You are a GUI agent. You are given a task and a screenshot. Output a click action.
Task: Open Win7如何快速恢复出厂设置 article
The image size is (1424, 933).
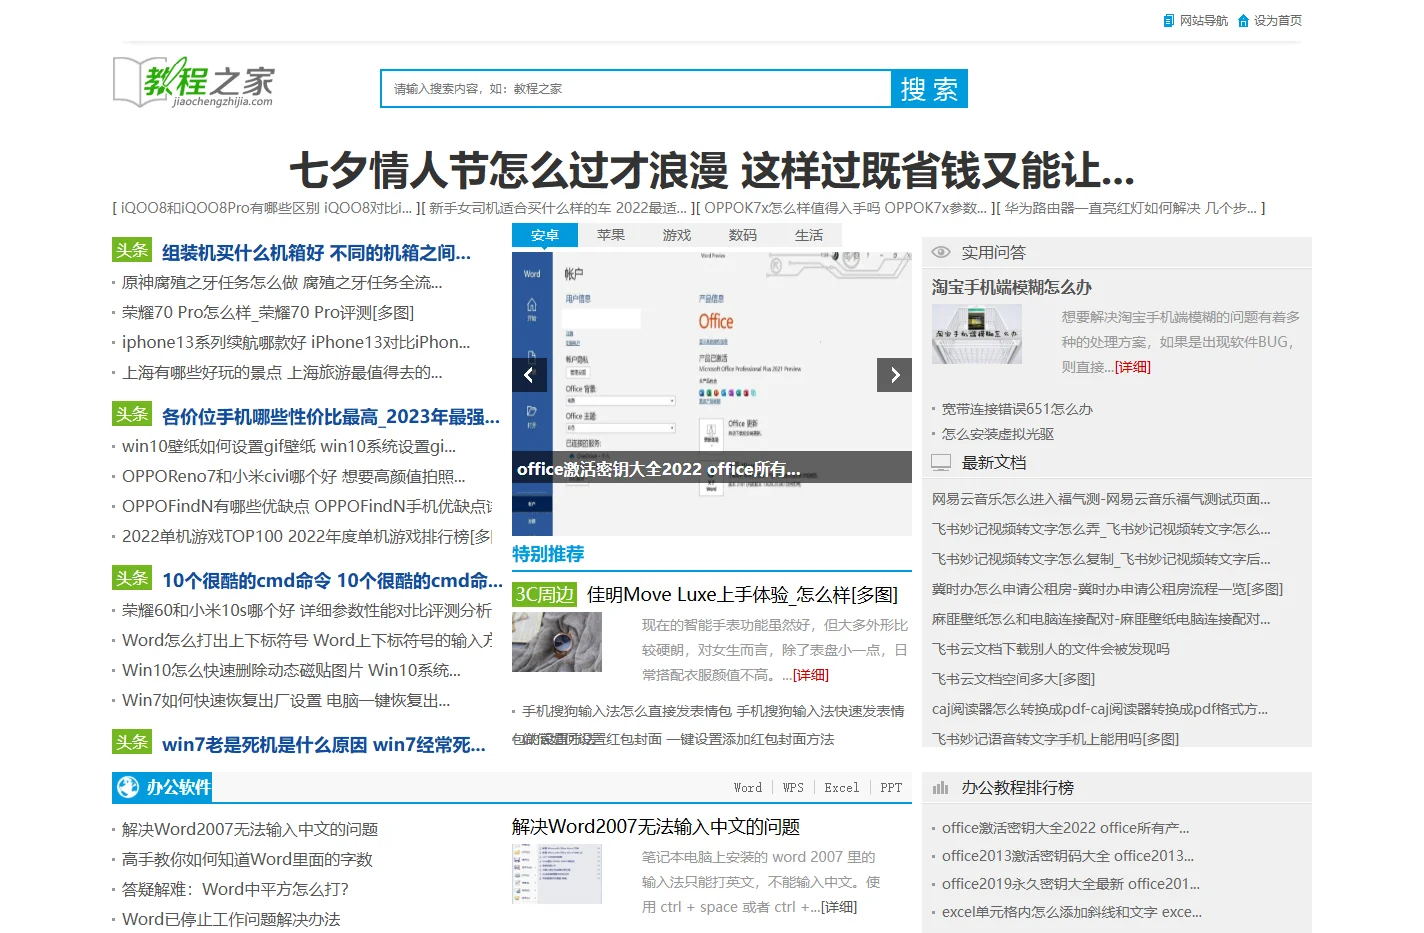point(286,700)
